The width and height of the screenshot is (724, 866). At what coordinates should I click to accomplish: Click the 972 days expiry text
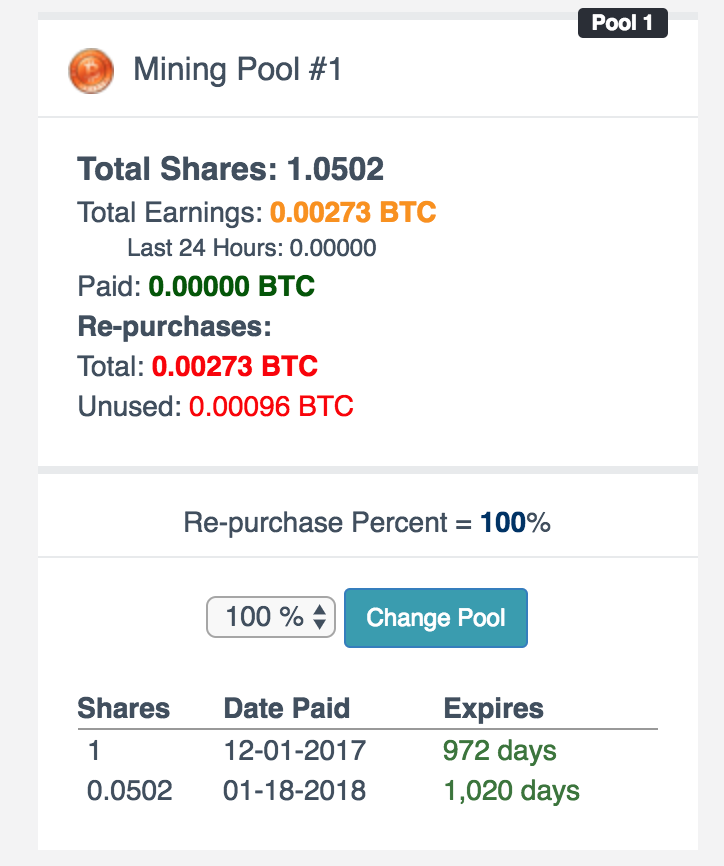click(499, 751)
